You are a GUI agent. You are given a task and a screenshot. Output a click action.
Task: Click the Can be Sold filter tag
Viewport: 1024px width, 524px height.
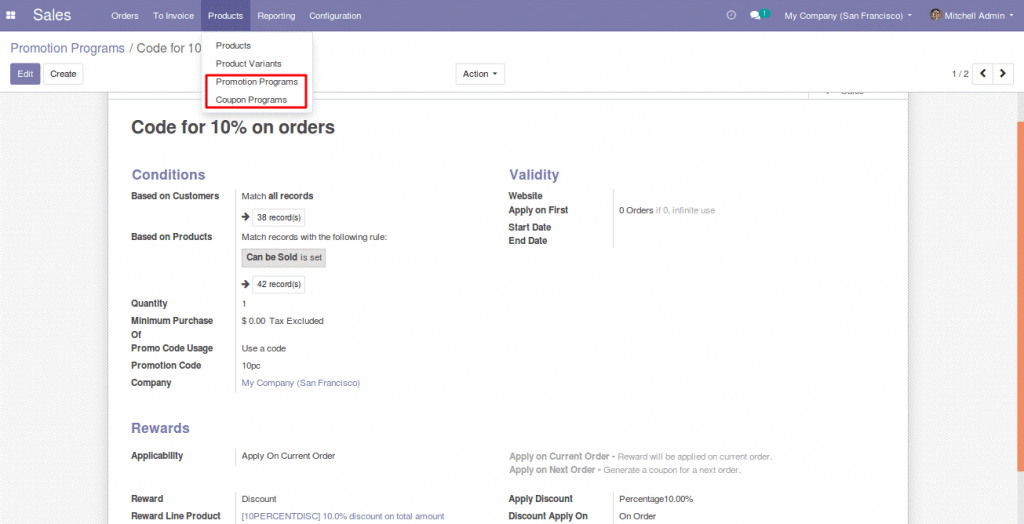coord(284,257)
